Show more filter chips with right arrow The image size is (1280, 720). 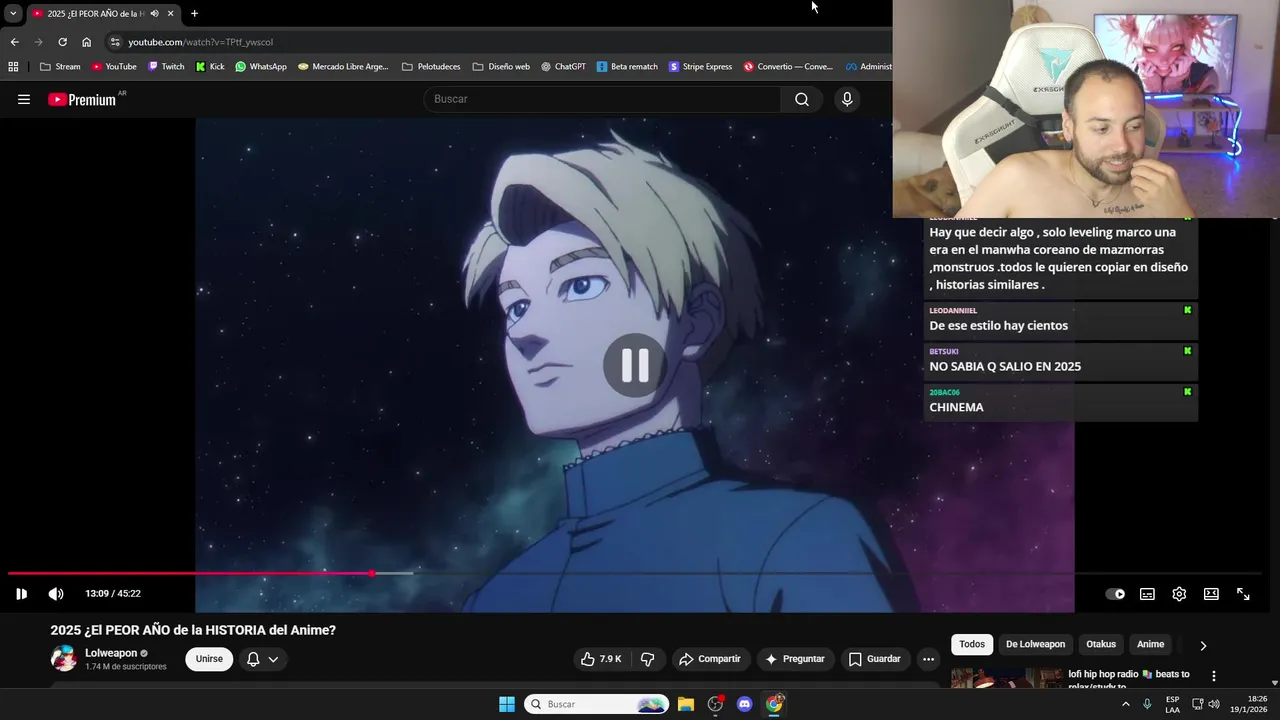(1203, 645)
